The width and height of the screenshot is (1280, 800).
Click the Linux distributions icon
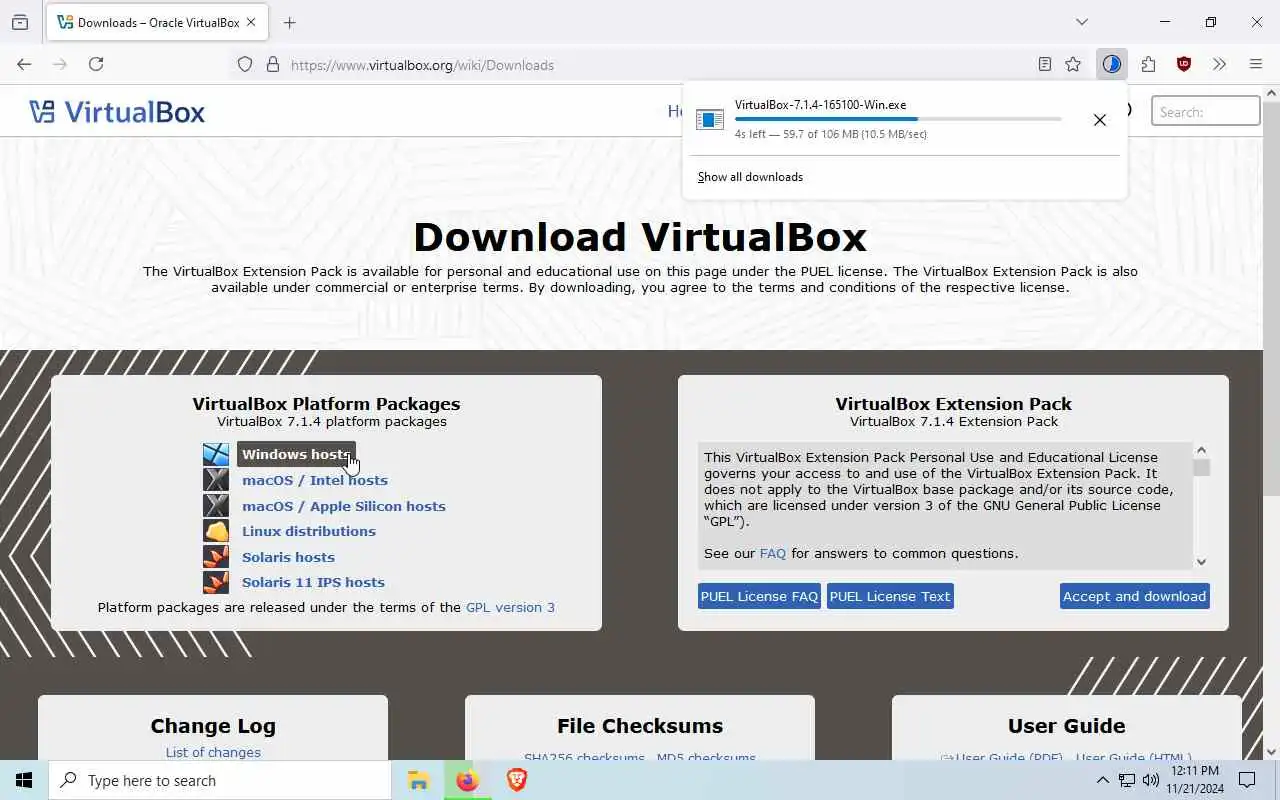point(216,531)
